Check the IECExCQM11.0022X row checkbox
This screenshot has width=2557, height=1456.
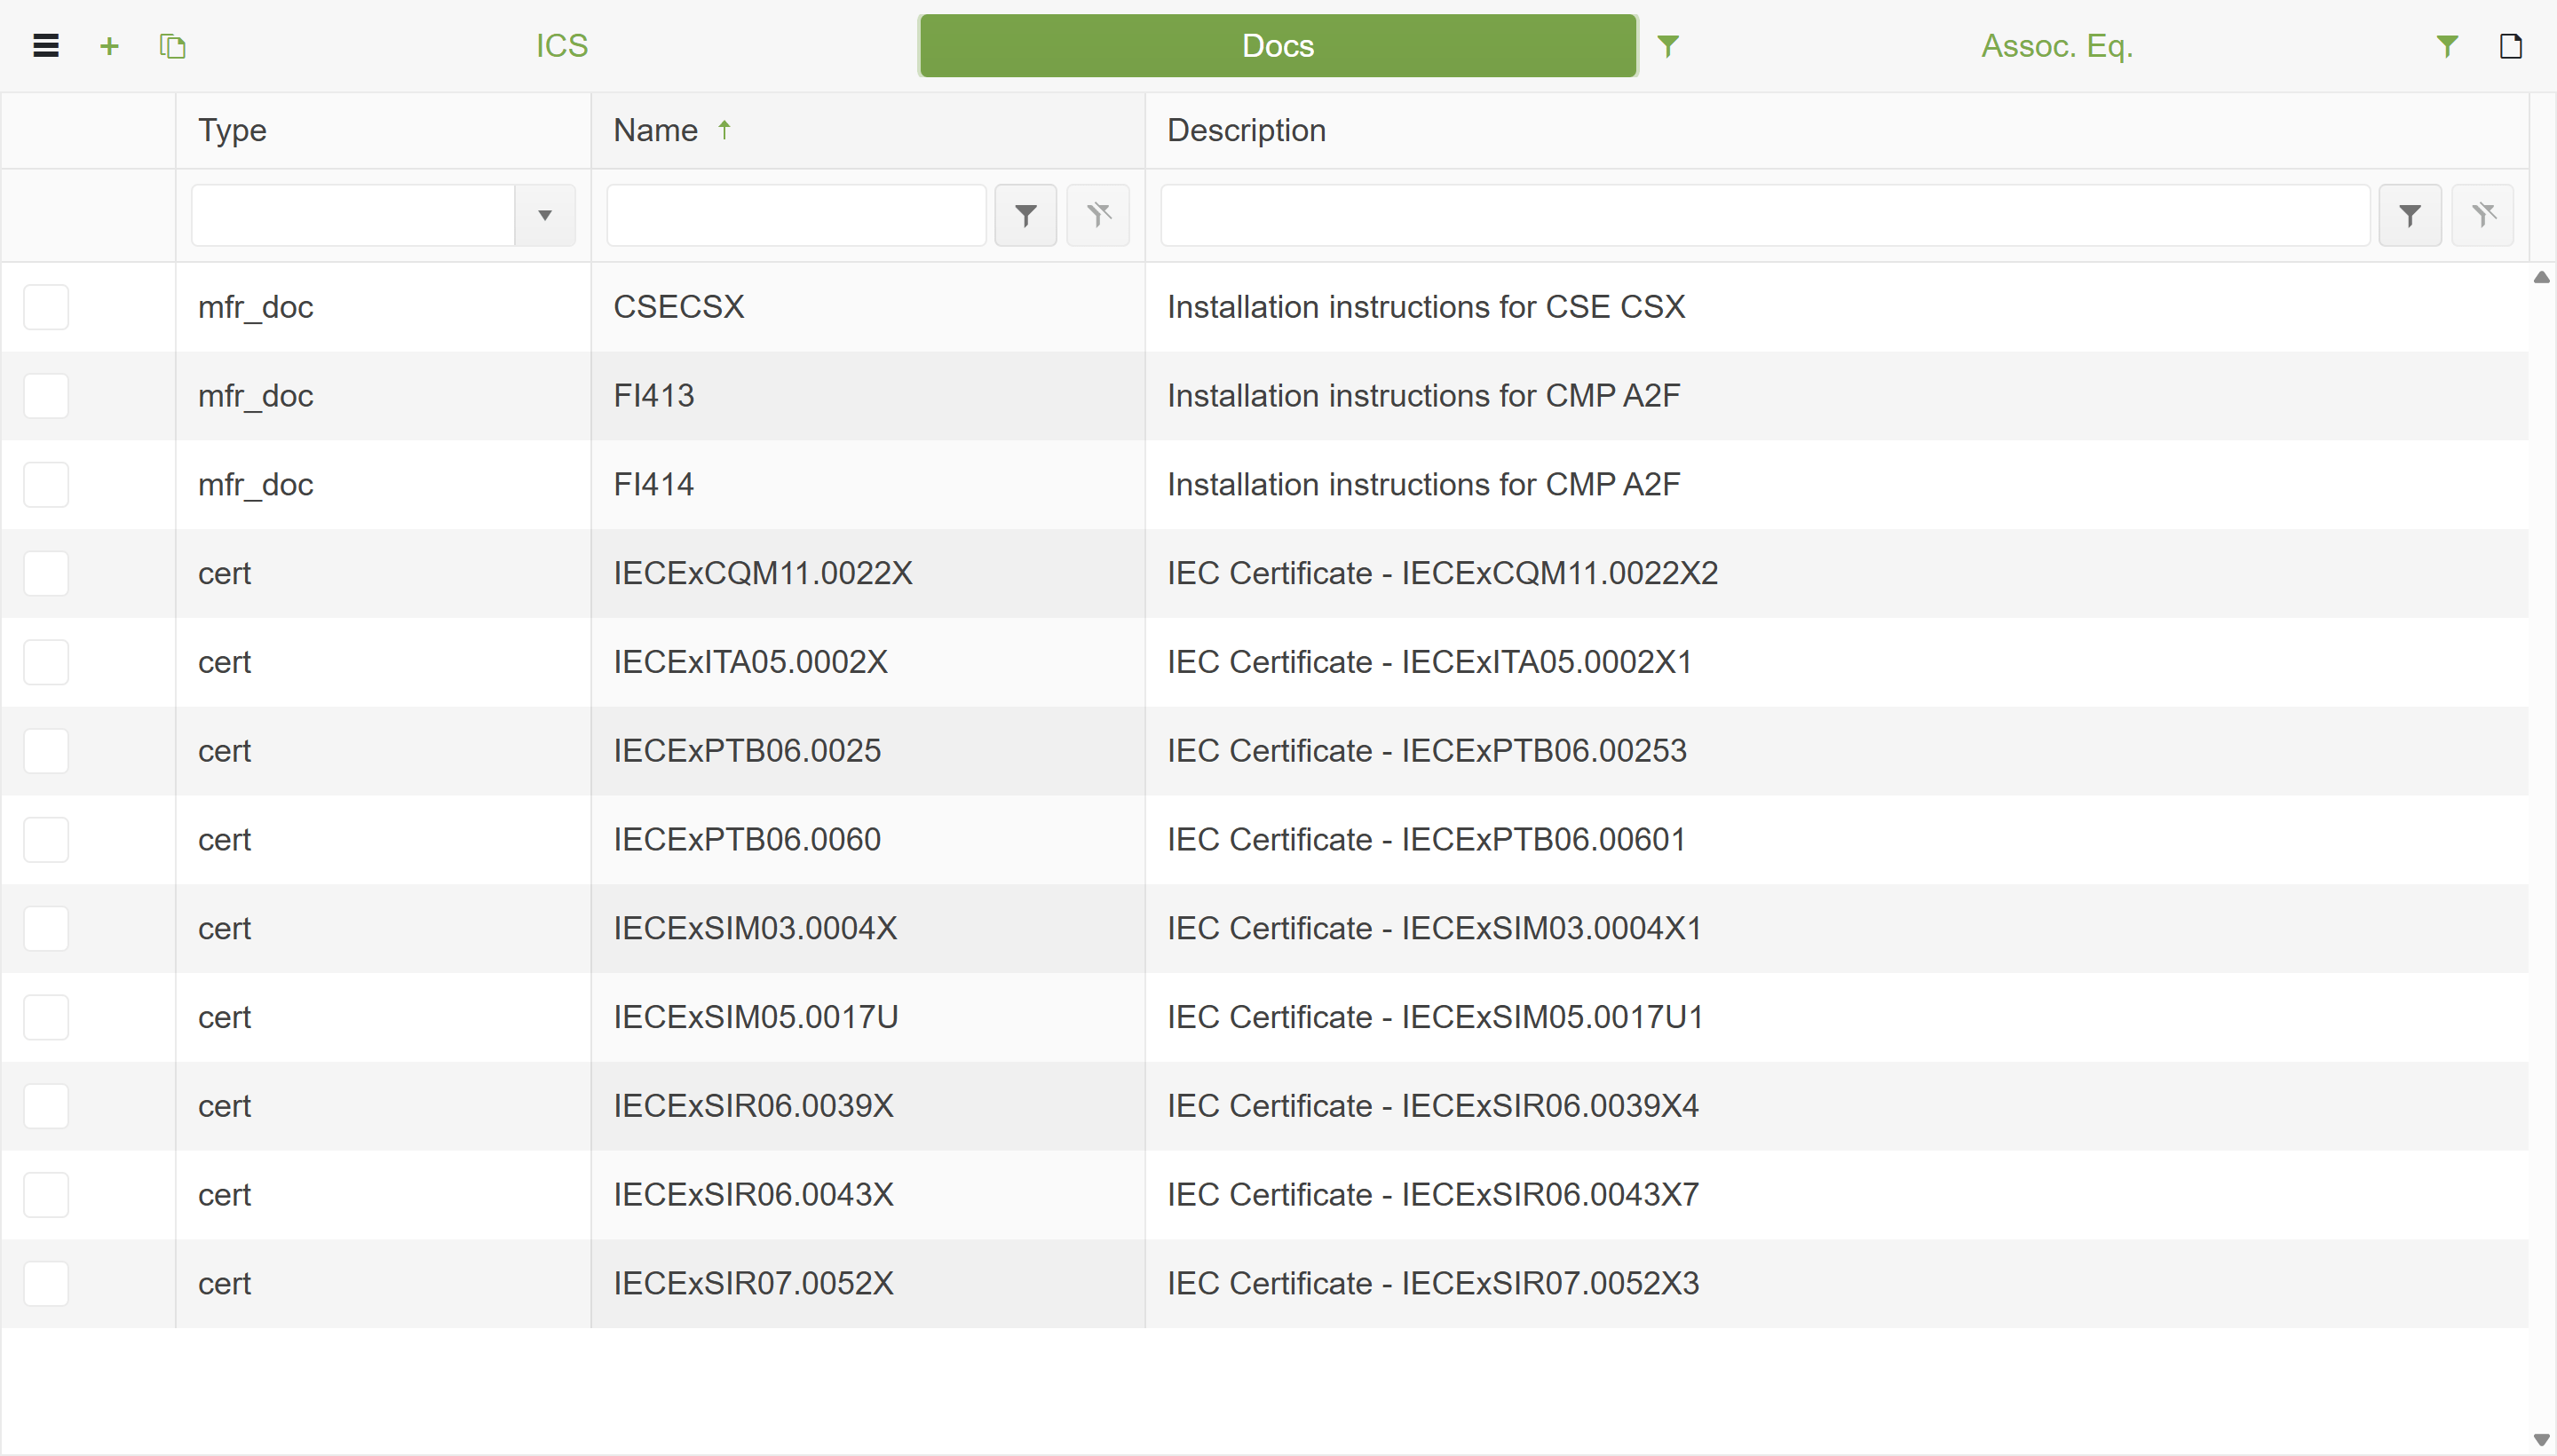pos(46,574)
